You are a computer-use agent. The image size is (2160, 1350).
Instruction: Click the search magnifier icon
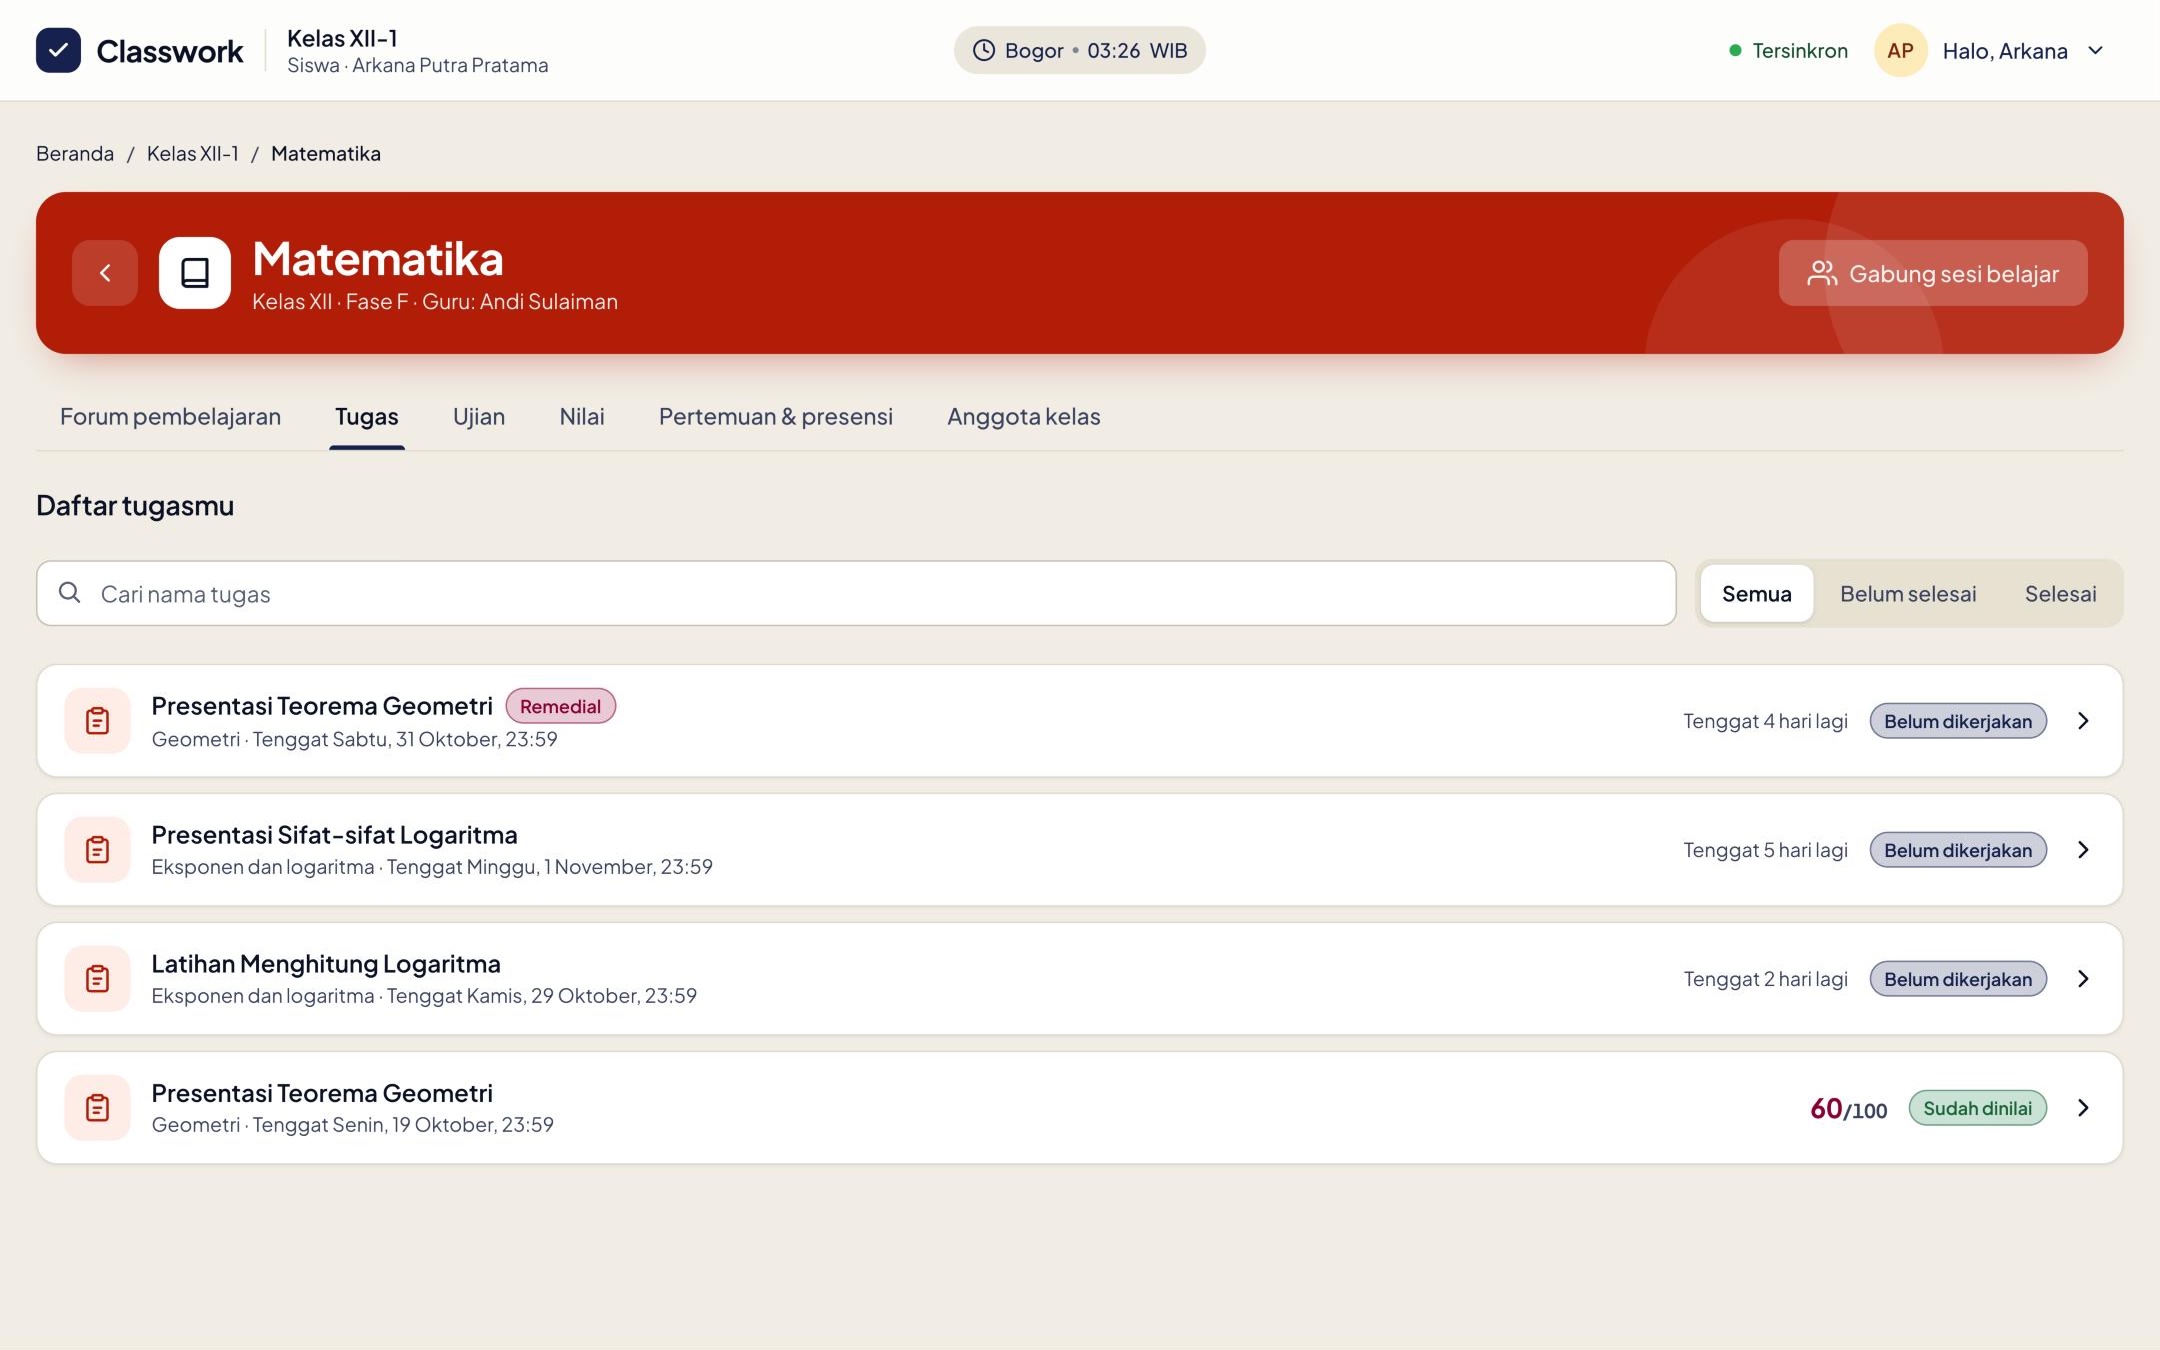[x=69, y=593]
